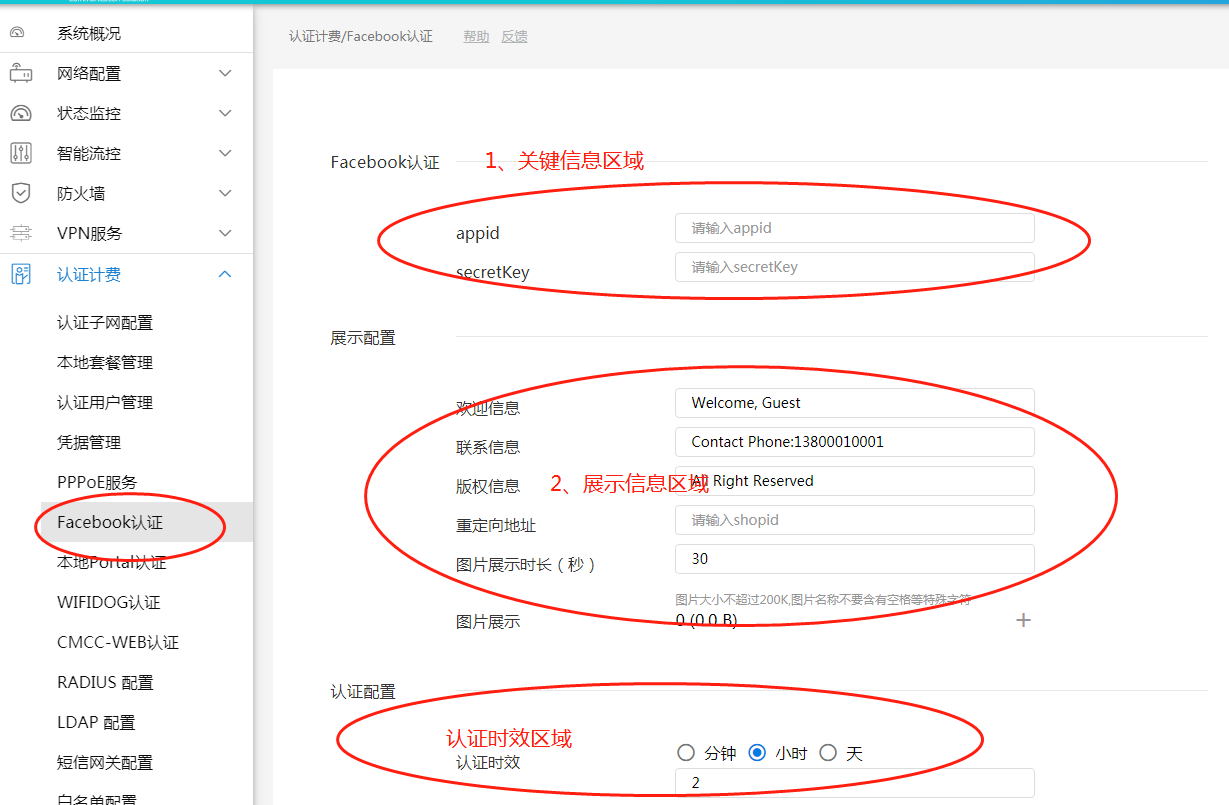This screenshot has height=805, width=1229.
Task: Click the 系统概况 dashboard icon
Action: pos(17,33)
